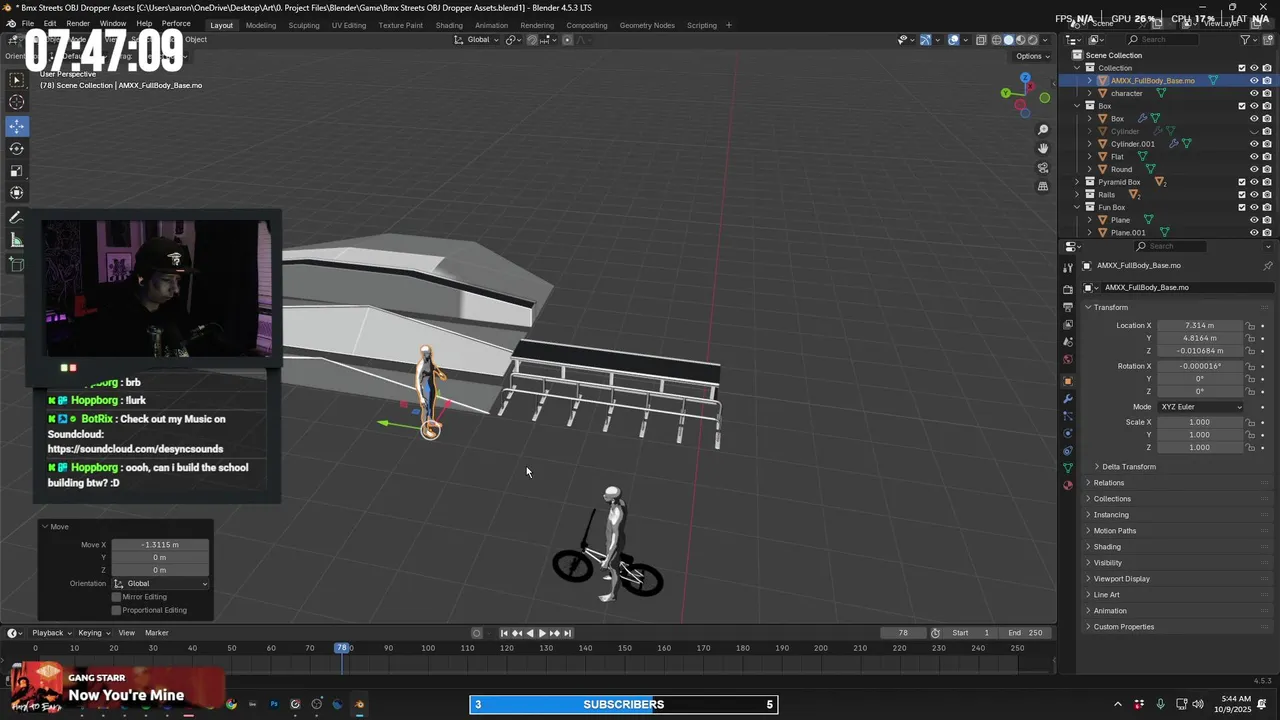Enable the Mirror Editing checkbox
Image resolution: width=1280 pixels, height=720 pixels.
(x=116, y=597)
